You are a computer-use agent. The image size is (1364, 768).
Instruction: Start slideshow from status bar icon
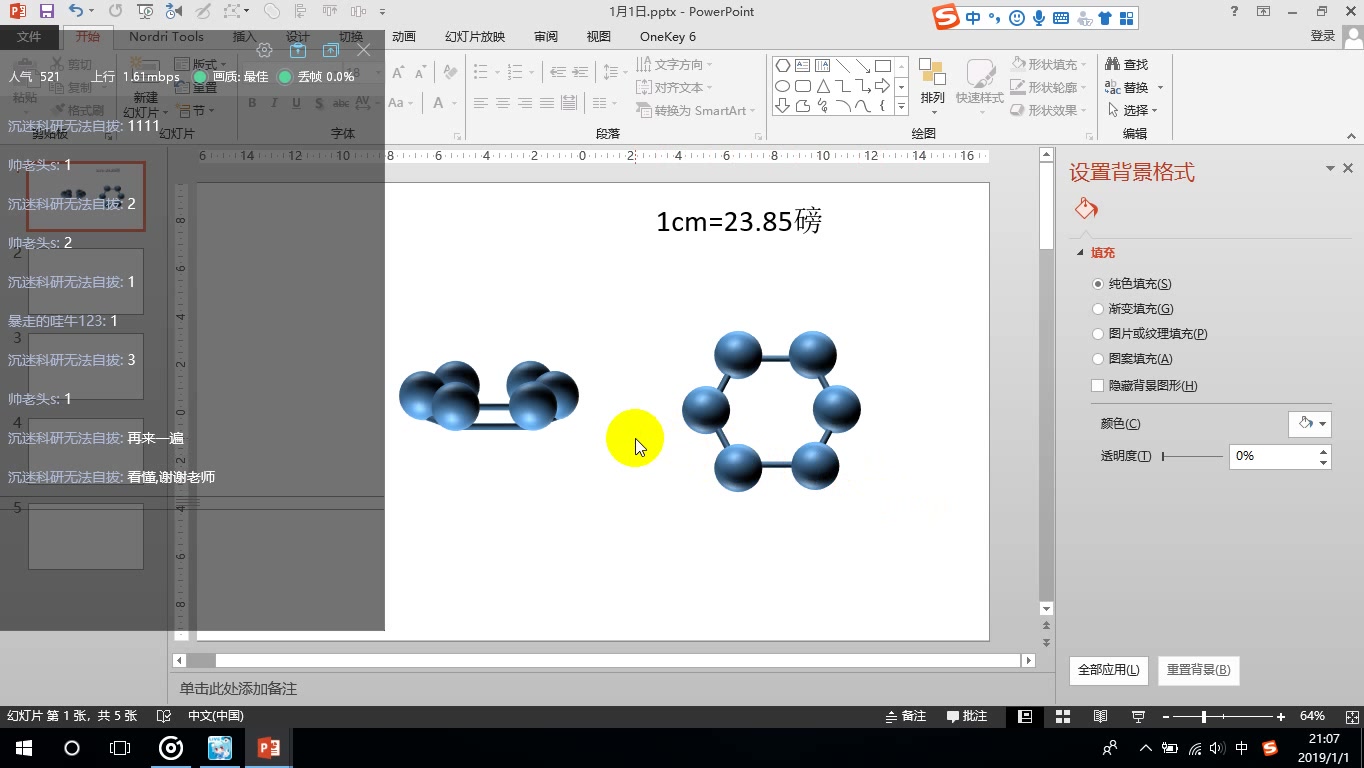coord(1138,716)
